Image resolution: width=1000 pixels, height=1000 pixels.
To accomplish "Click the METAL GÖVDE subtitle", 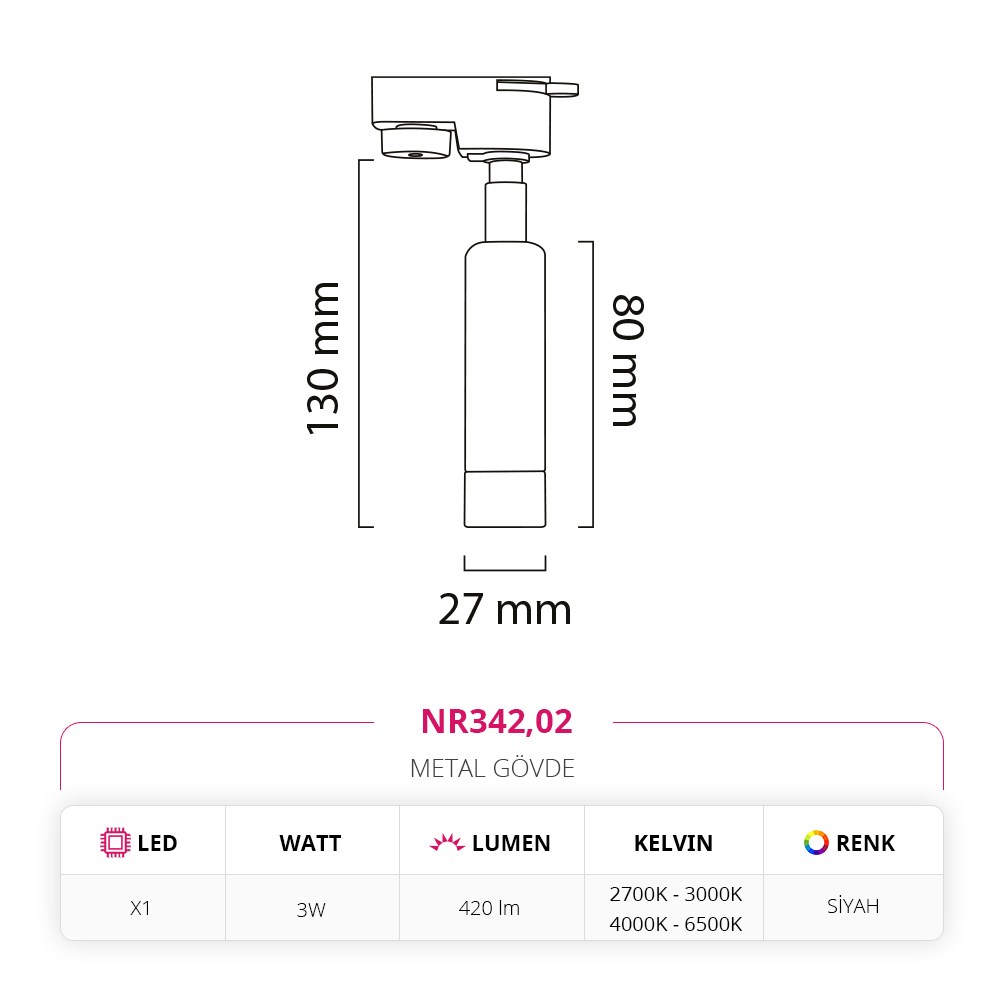I will 492,768.
